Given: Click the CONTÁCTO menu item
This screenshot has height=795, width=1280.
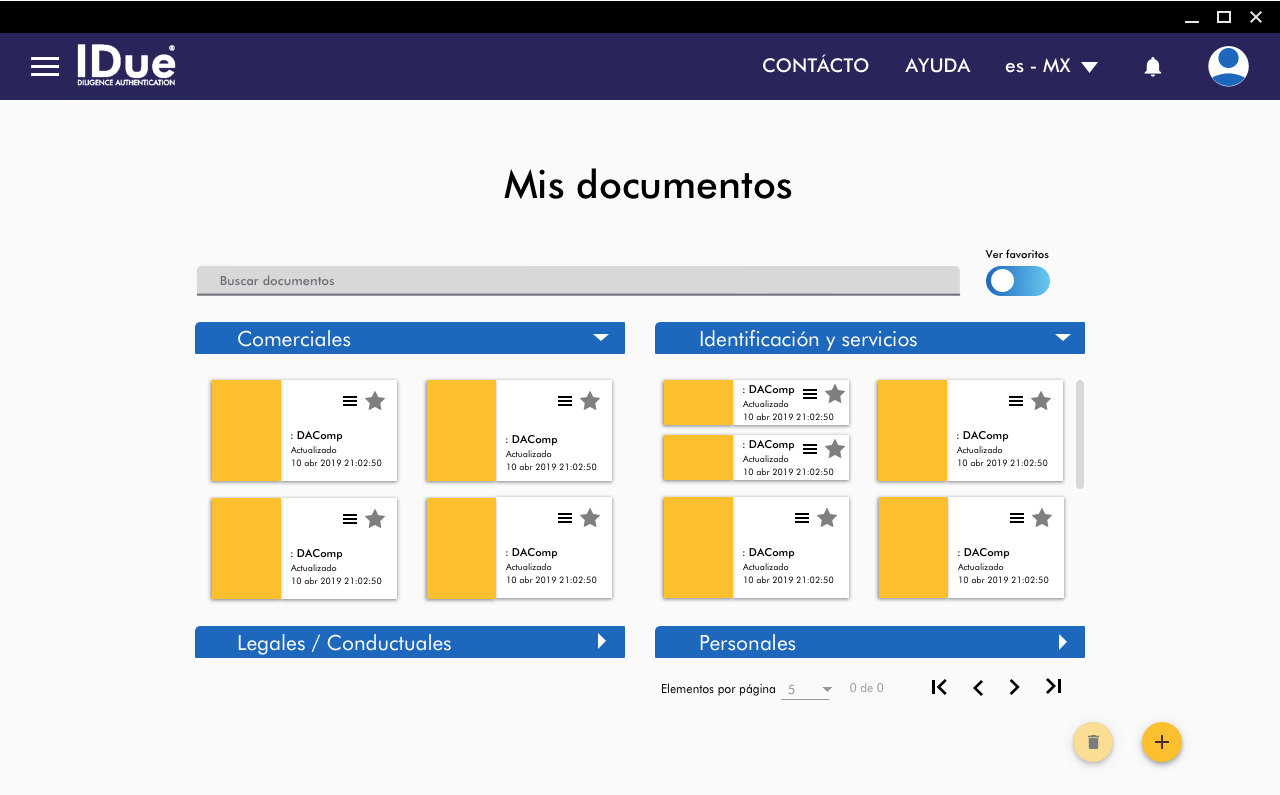Looking at the screenshot, I should [x=815, y=66].
